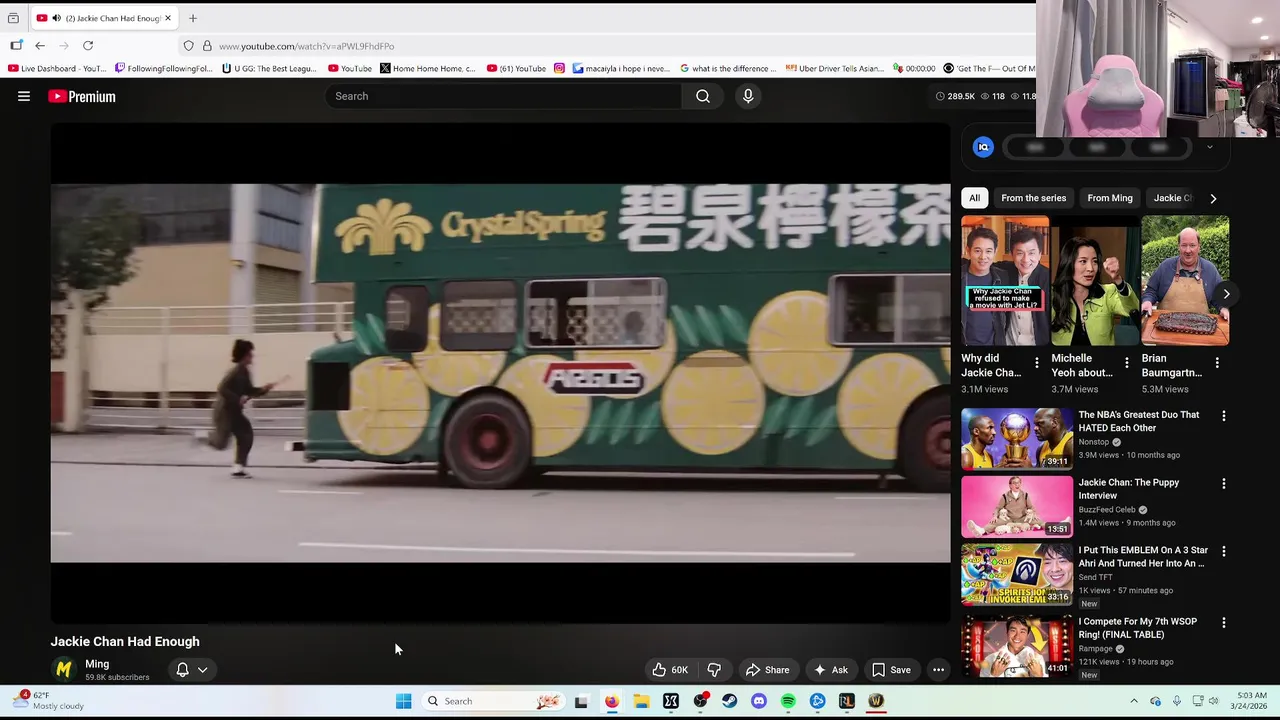Open the (61) YouTube bookmark

click(x=516, y=68)
